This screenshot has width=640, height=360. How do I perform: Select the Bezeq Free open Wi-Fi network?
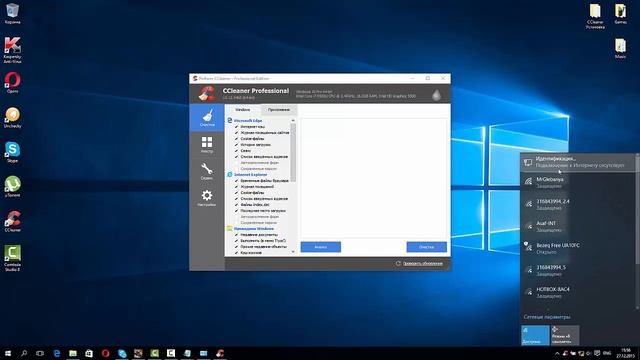click(578, 248)
